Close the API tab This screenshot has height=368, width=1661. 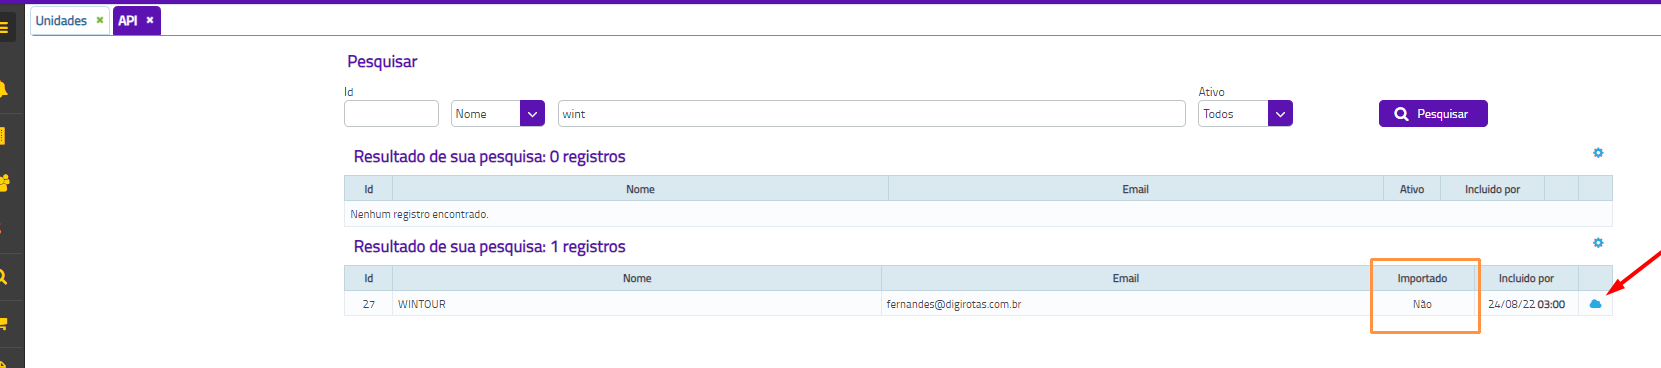(150, 20)
